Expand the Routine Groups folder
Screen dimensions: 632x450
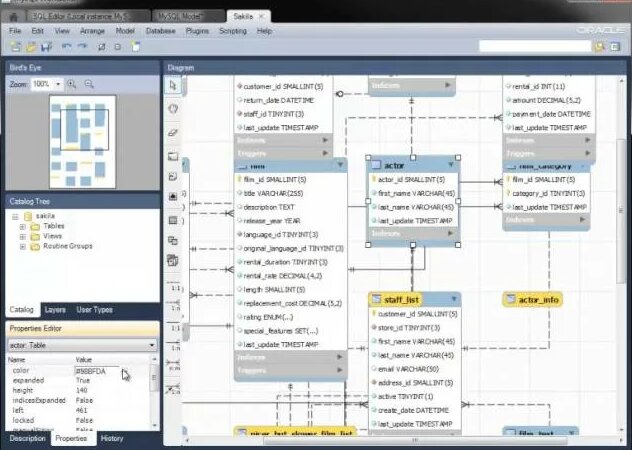[x=23, y=246]
